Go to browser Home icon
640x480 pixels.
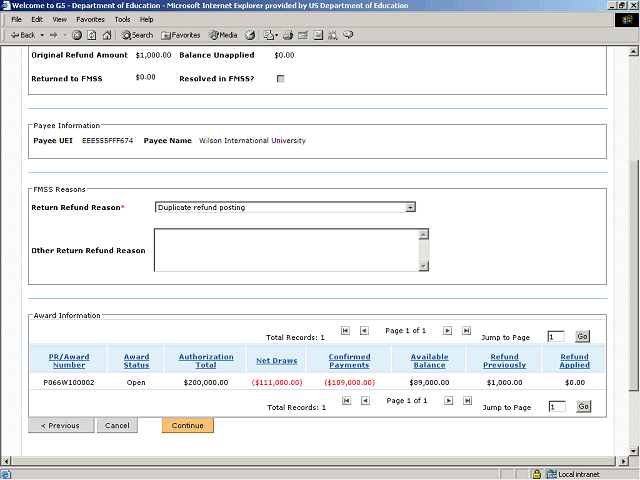click(x=107, y=35)
